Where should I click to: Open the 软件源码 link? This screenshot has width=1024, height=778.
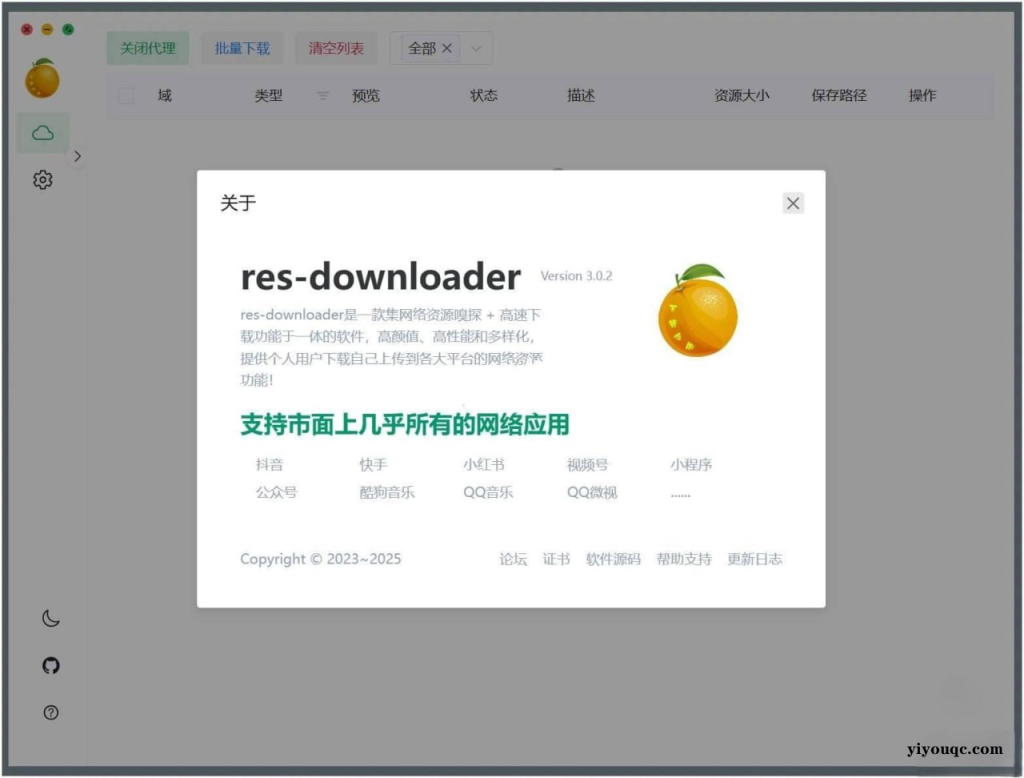pyautogui.click(x=612, y=559)
